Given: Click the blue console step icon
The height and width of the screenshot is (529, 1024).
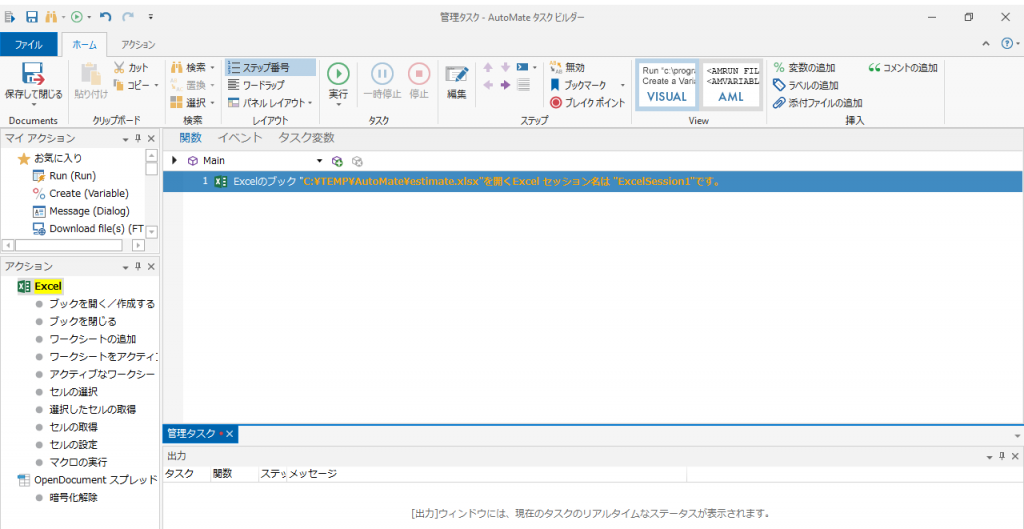Looking at the screenshot, I should [522, 67].
